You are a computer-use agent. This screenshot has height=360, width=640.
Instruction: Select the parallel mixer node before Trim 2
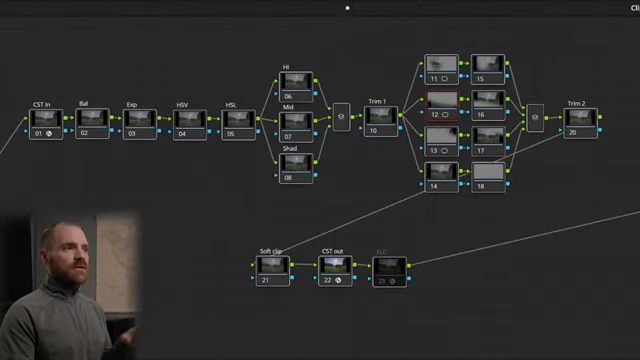point(535,118)
